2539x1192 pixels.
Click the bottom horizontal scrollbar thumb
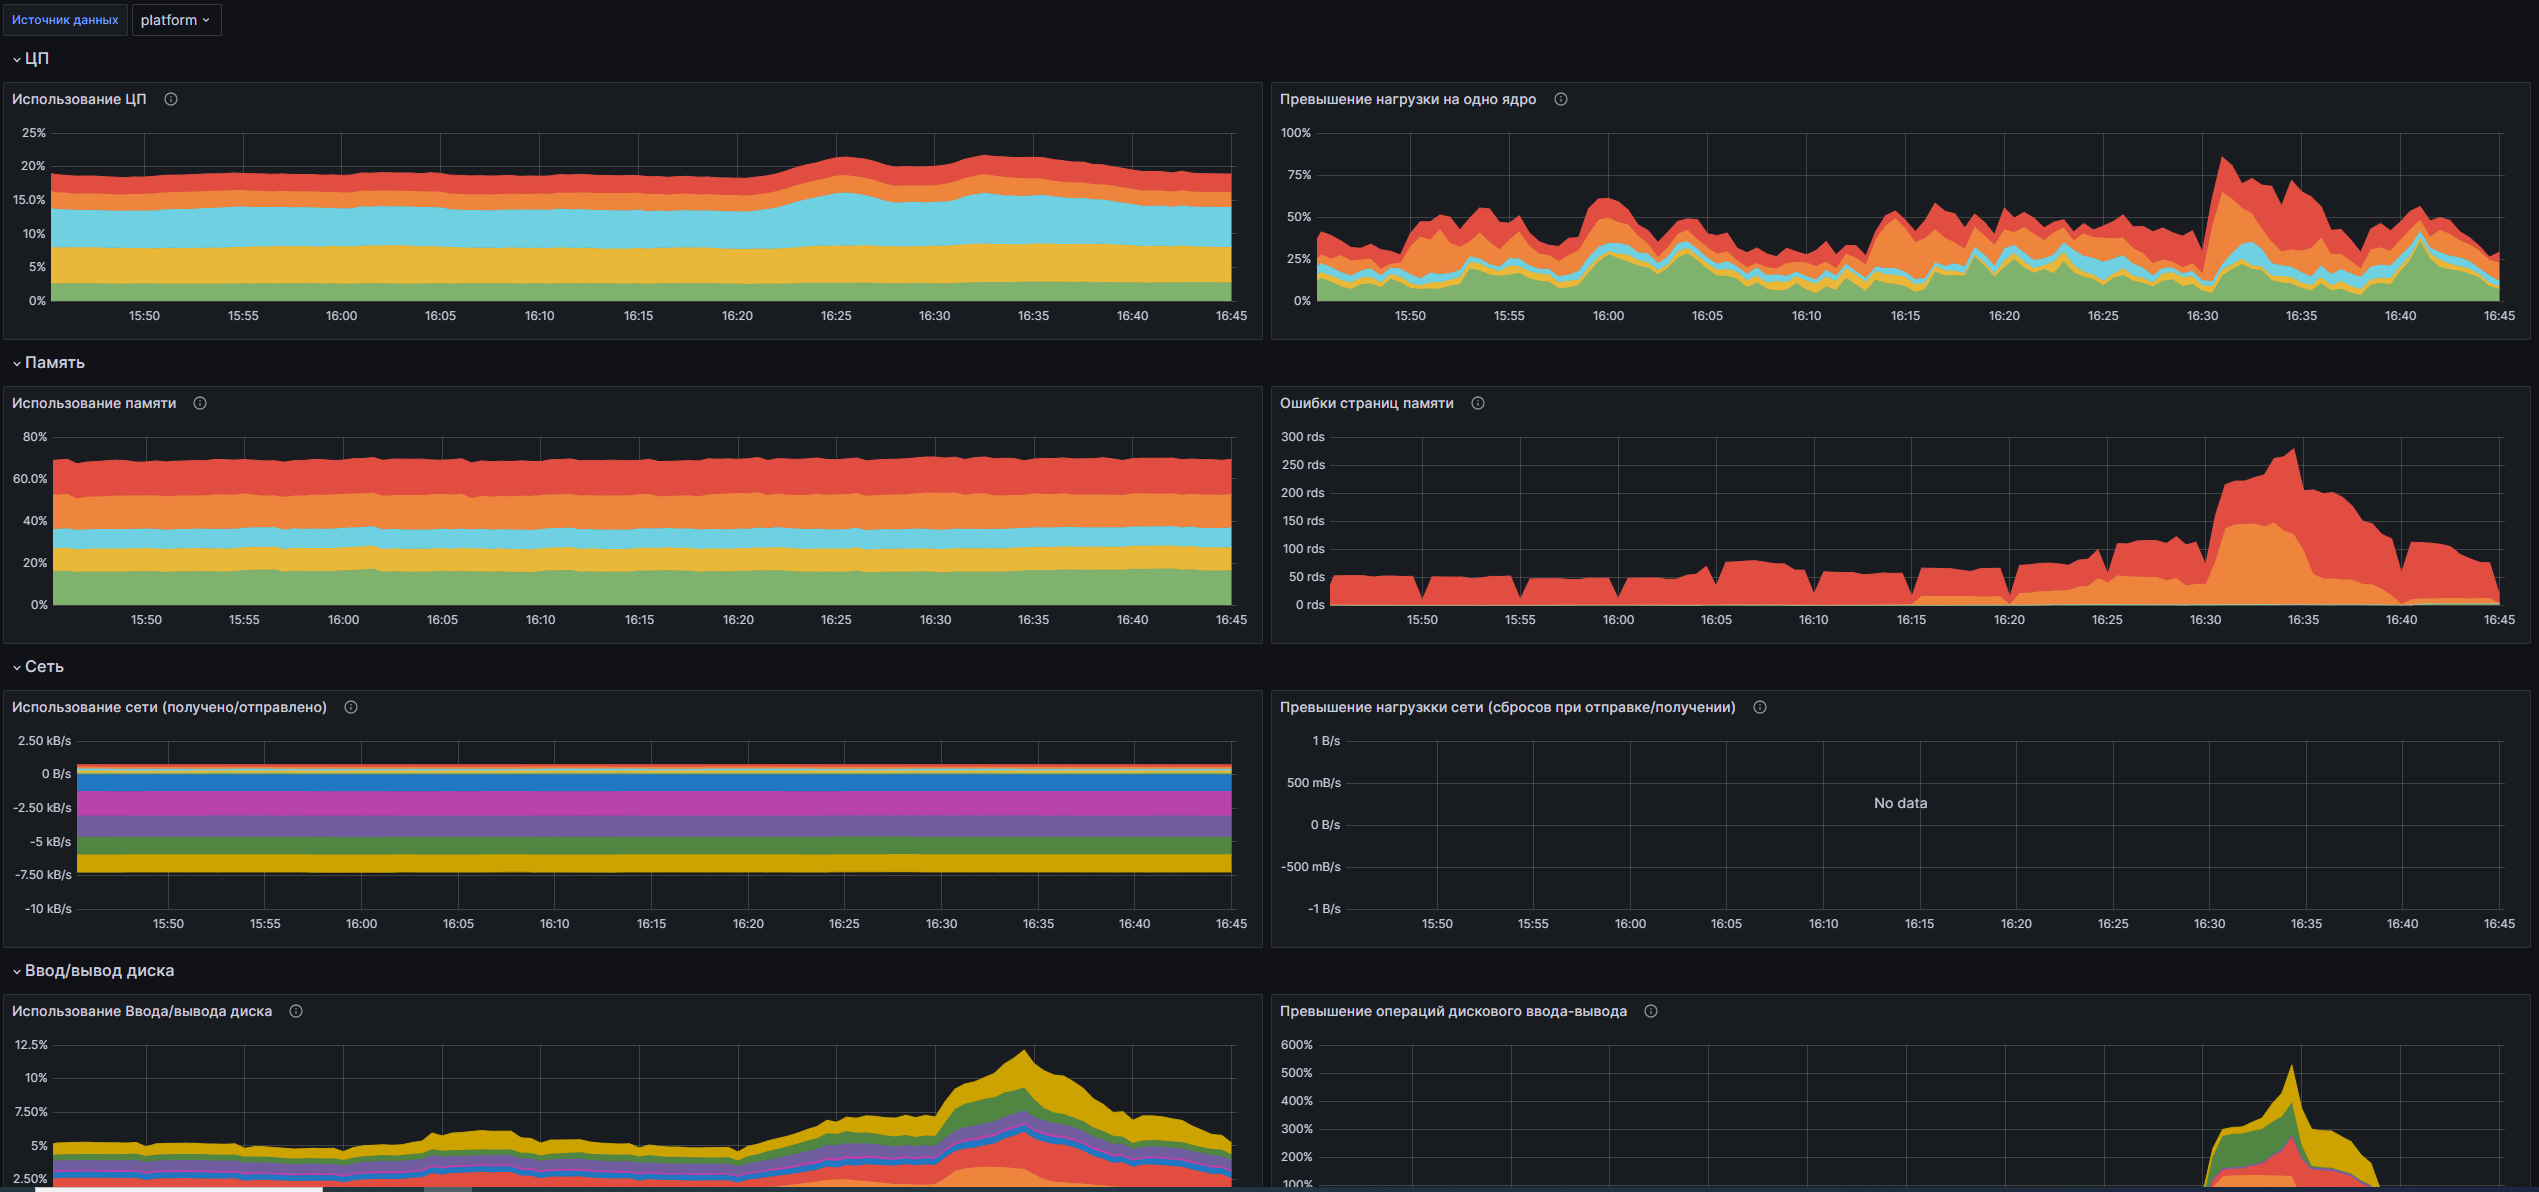[x=180, y=1189]
